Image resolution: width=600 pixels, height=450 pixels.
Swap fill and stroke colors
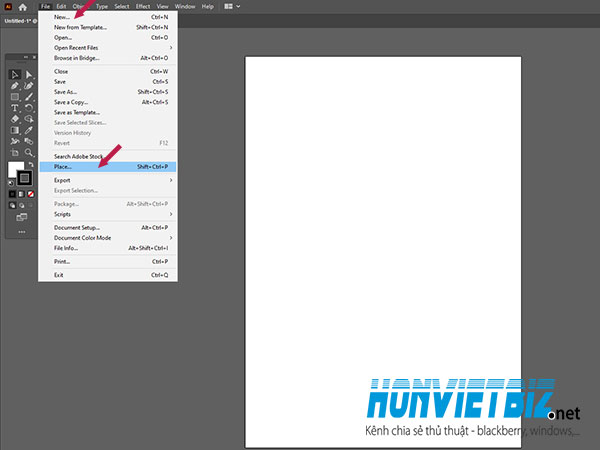click(x=31, y=165)
